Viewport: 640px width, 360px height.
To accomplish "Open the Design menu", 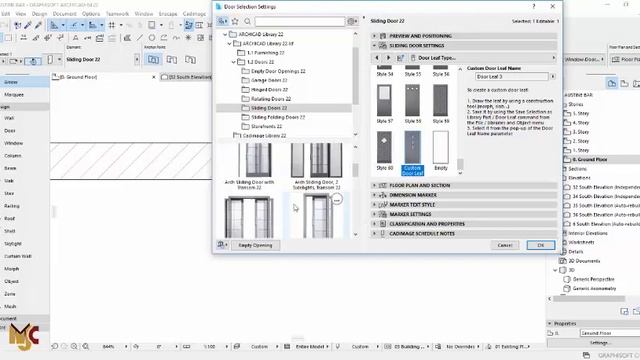I will pyautogui.click(x=40, y=14).
